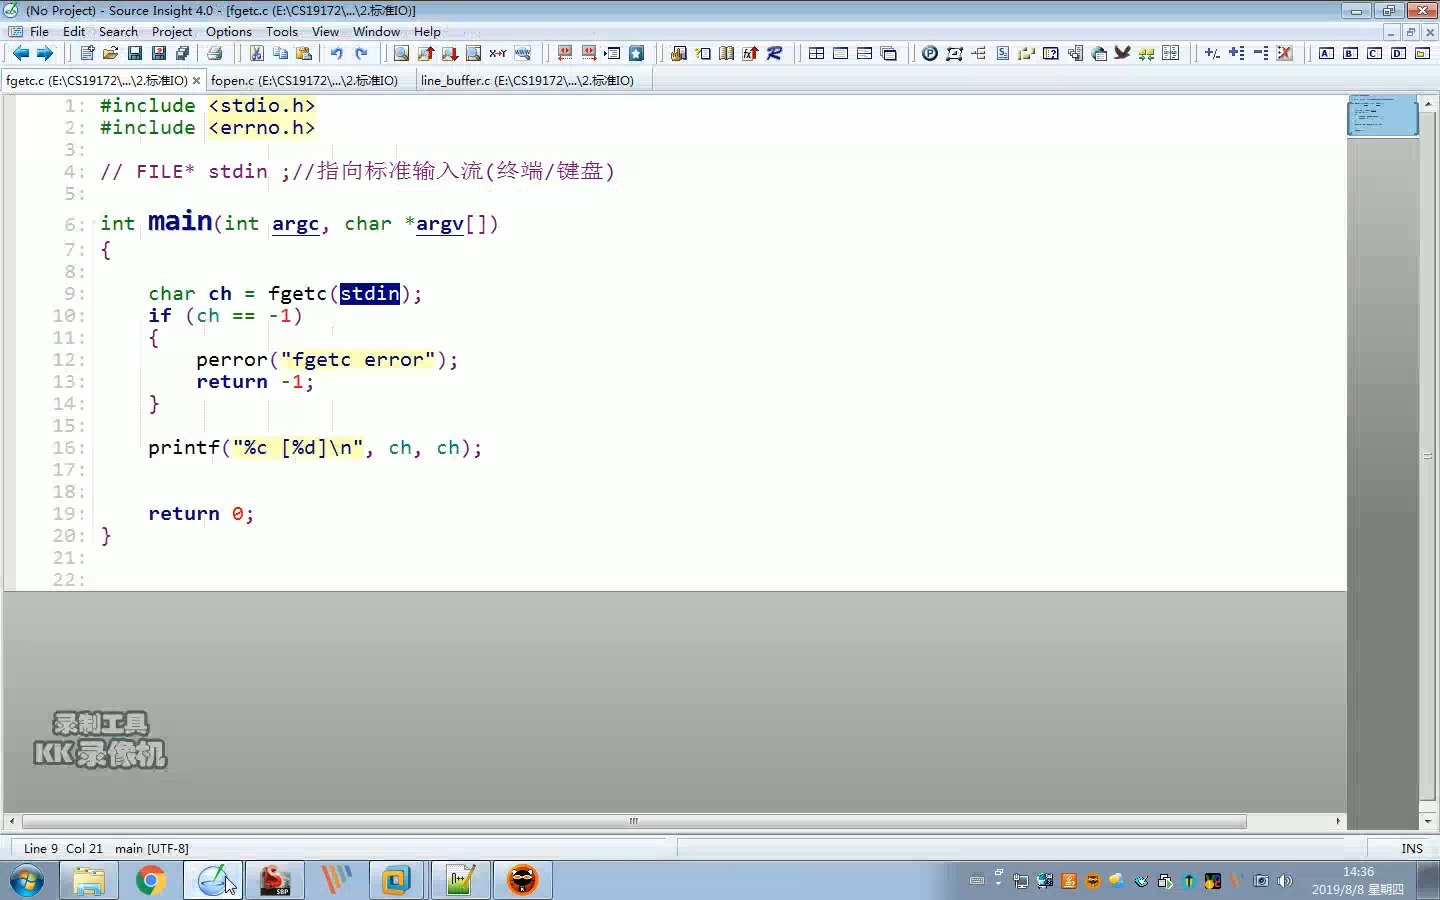
Task: Click the Save All icon
Action: 183,54
